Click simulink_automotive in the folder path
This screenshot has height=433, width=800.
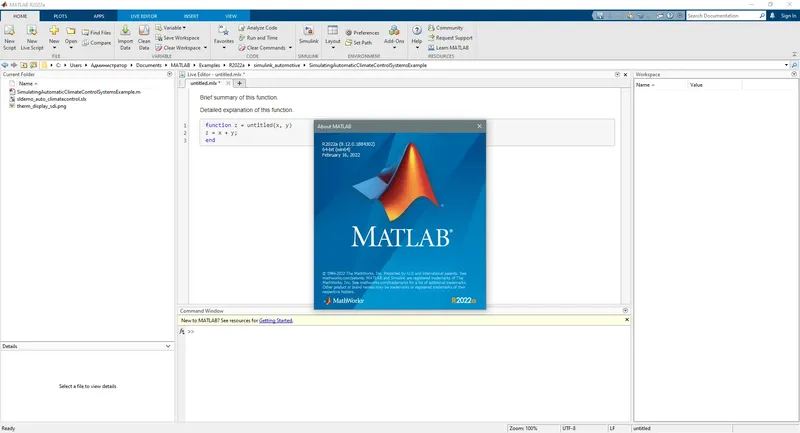277,65
